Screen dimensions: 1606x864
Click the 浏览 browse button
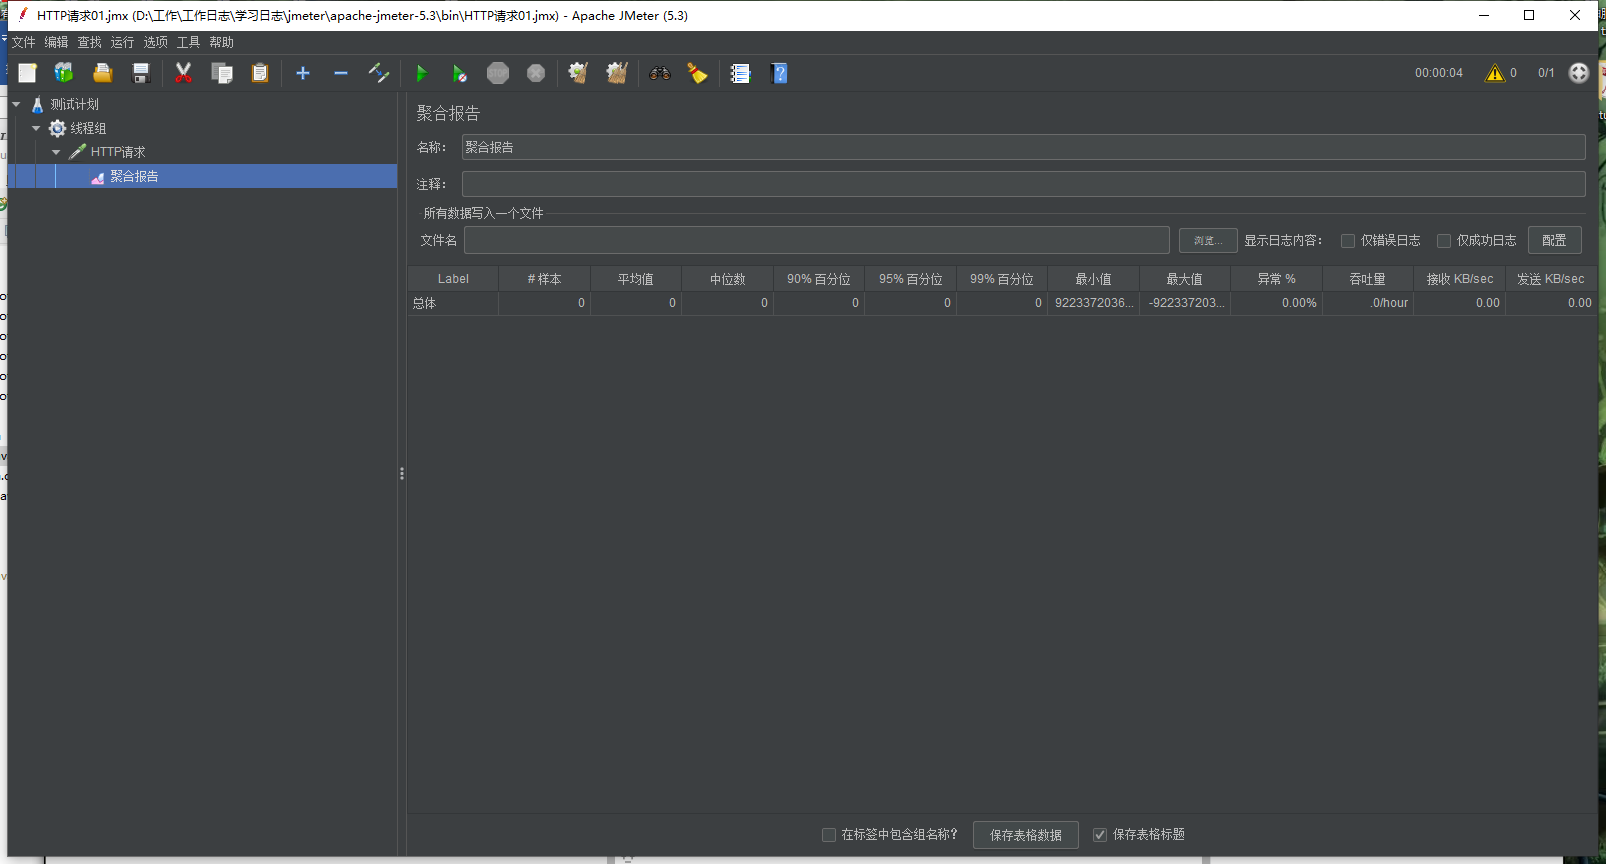[x=1208, y=241]
